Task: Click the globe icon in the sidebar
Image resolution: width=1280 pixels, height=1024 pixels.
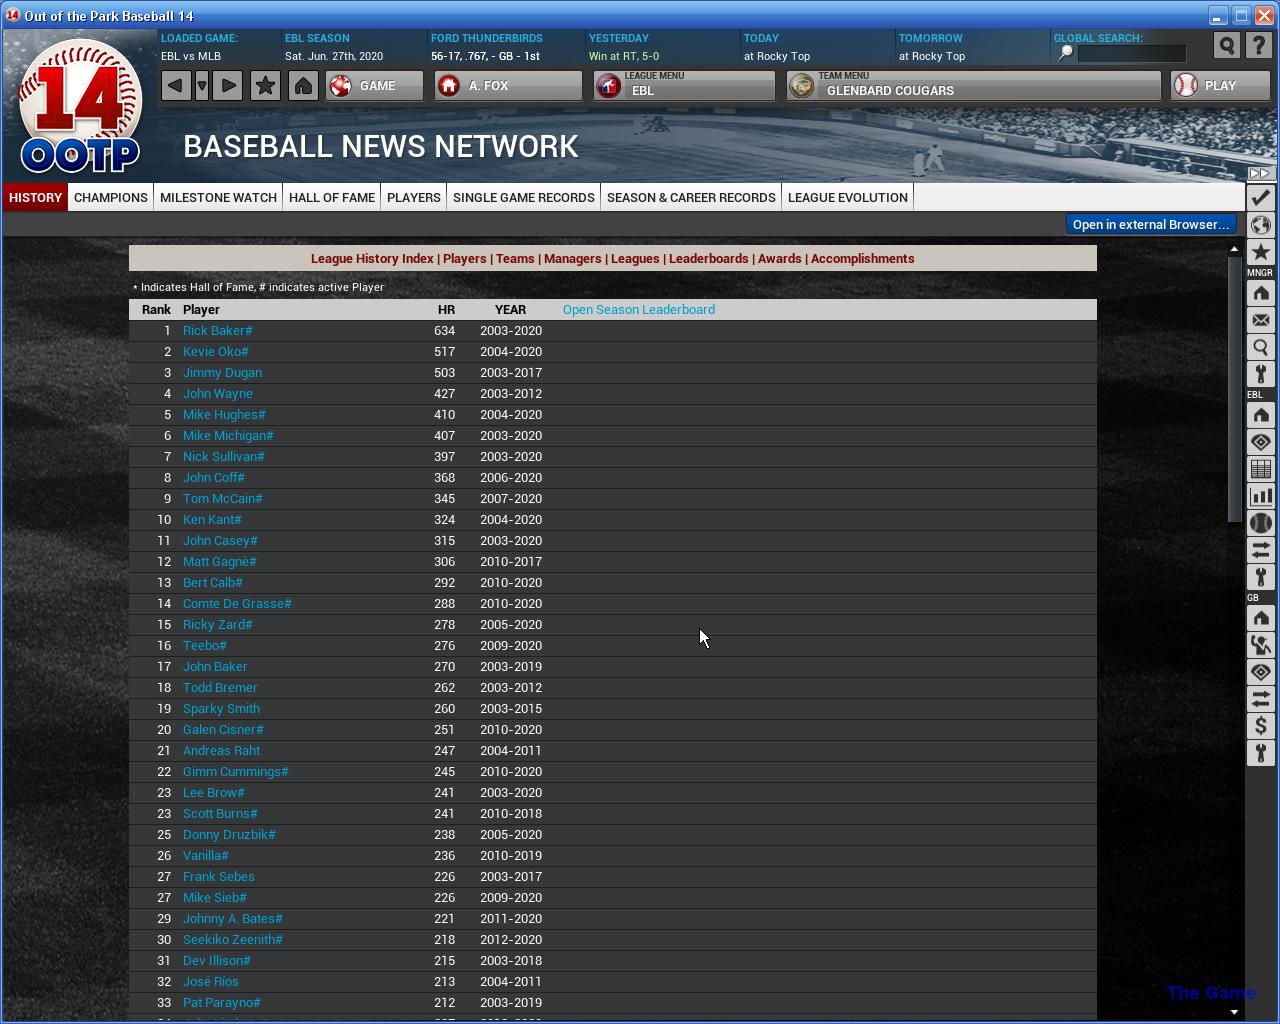Action: click(x=1260, y=225)
